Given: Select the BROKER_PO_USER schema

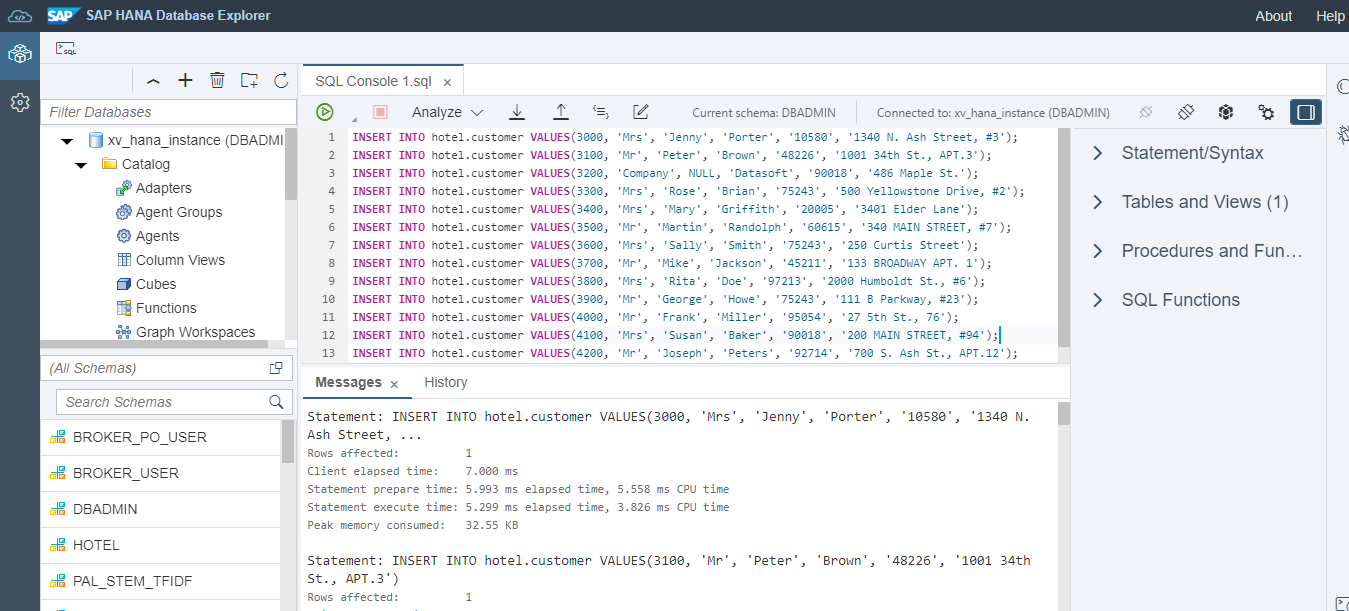Looking at the screenshot, I should [161, 437].
